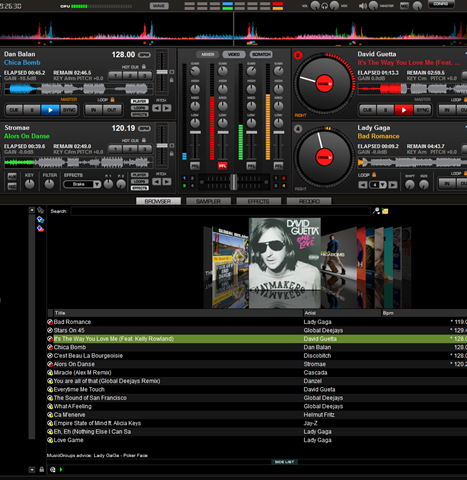Open the RECORD tab

(x=309, y=201)
